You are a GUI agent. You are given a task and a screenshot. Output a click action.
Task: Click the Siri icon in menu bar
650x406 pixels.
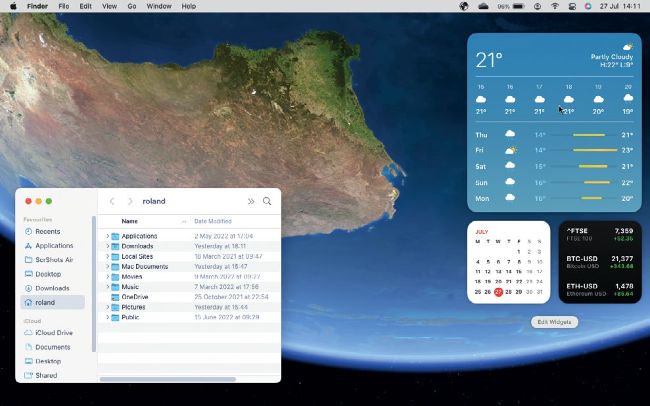click(588, 6)
